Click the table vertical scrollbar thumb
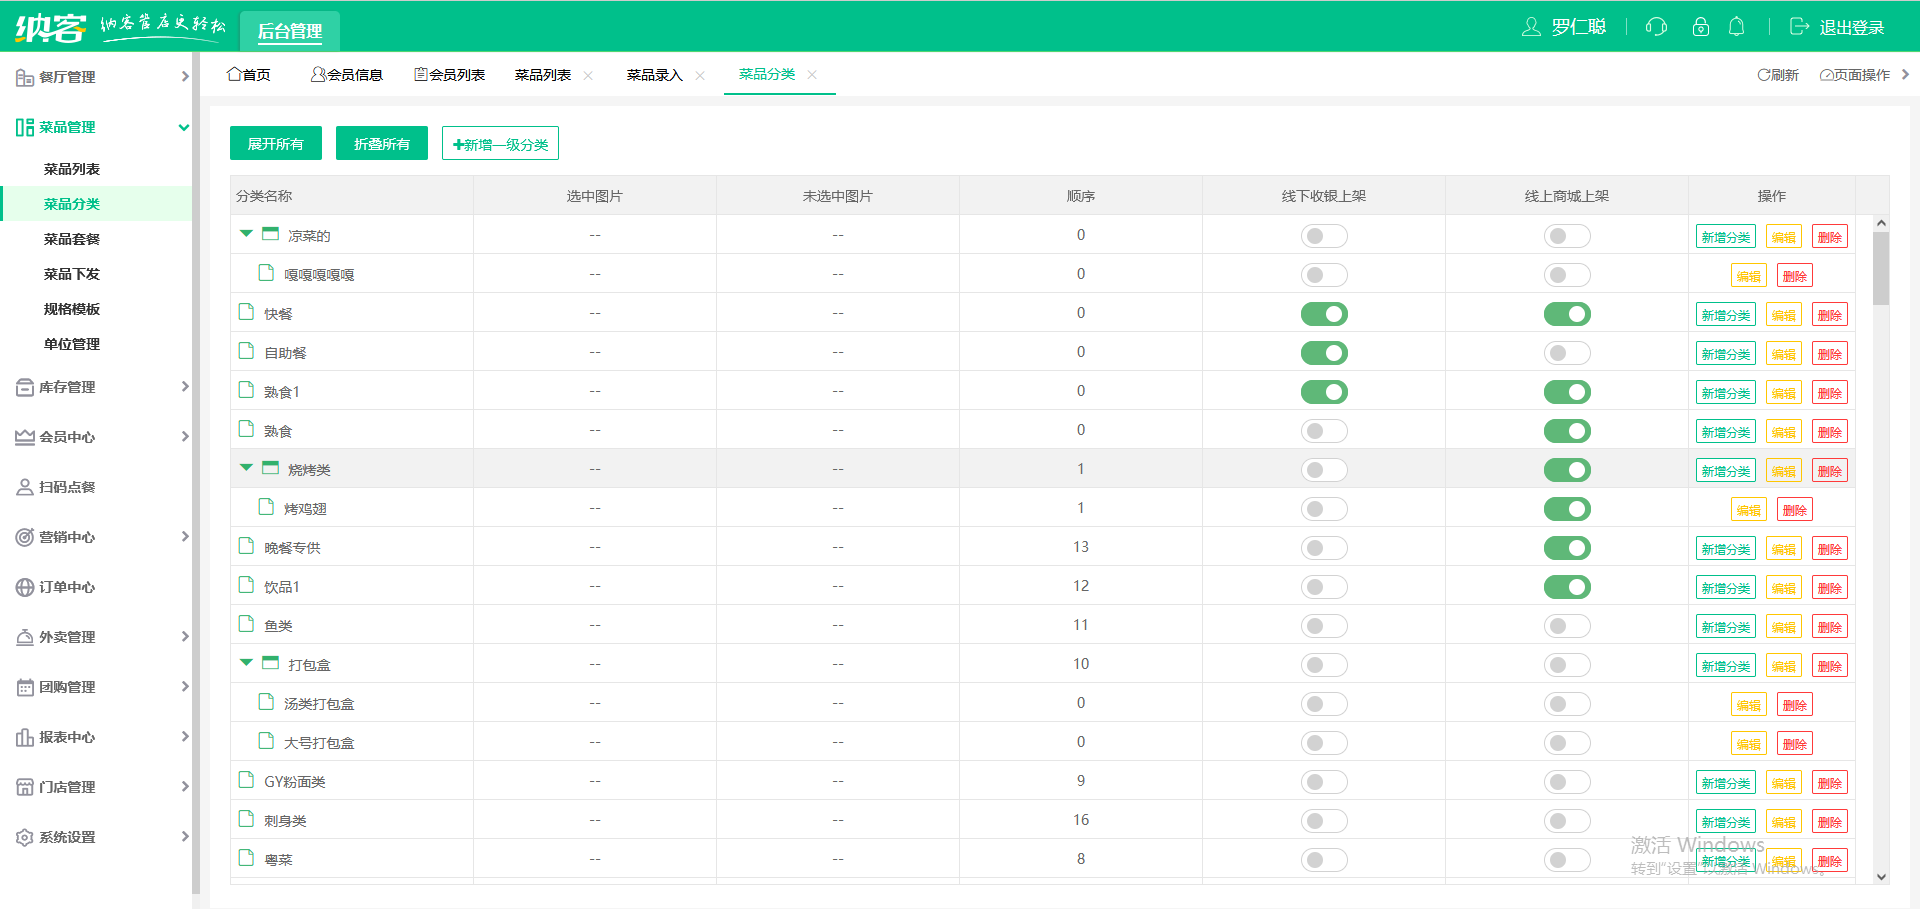 click(1881, 268)
